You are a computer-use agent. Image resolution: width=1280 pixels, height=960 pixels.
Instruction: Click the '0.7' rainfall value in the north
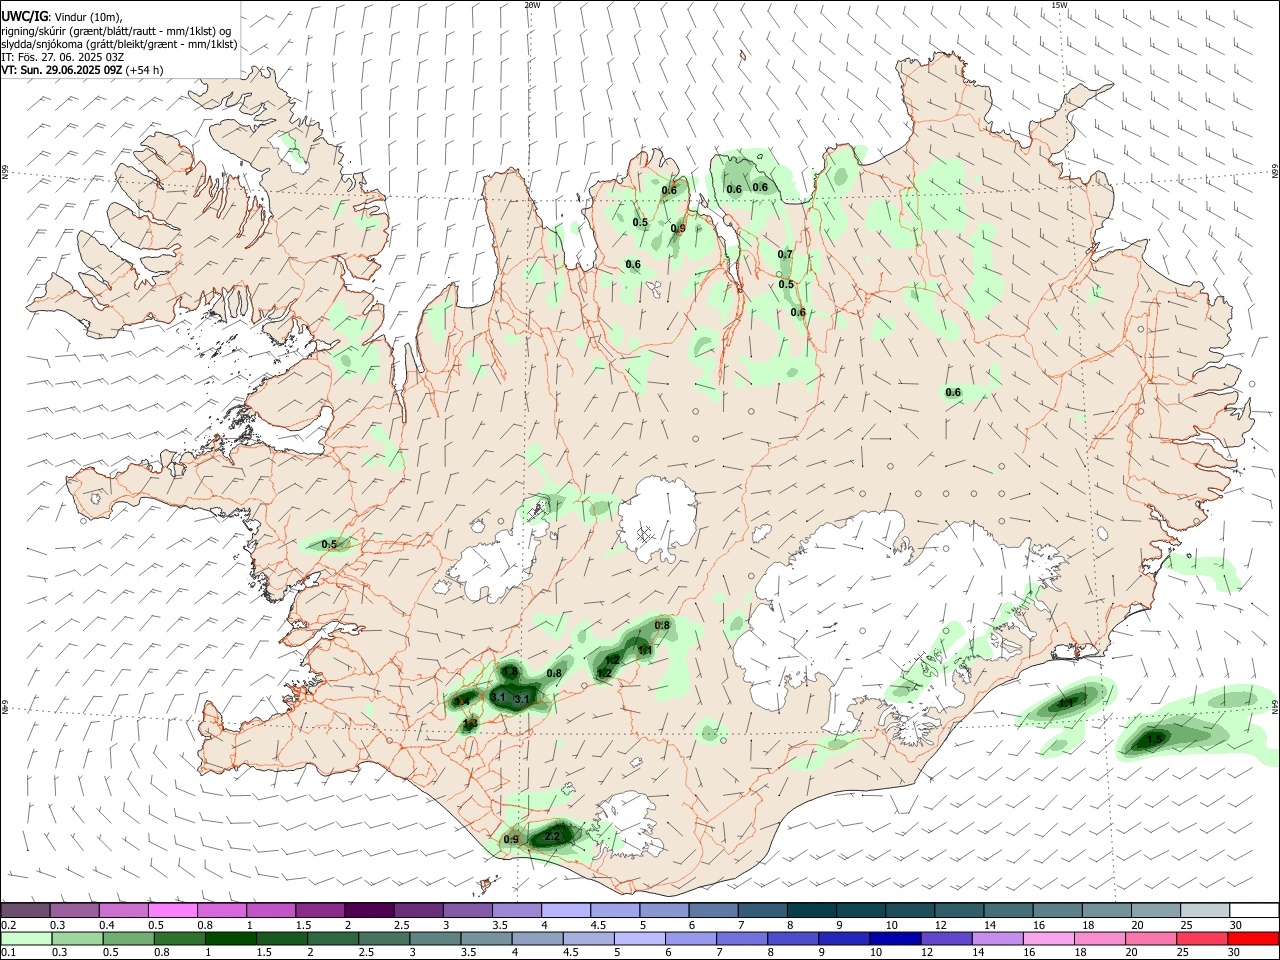tap(785, 254)
